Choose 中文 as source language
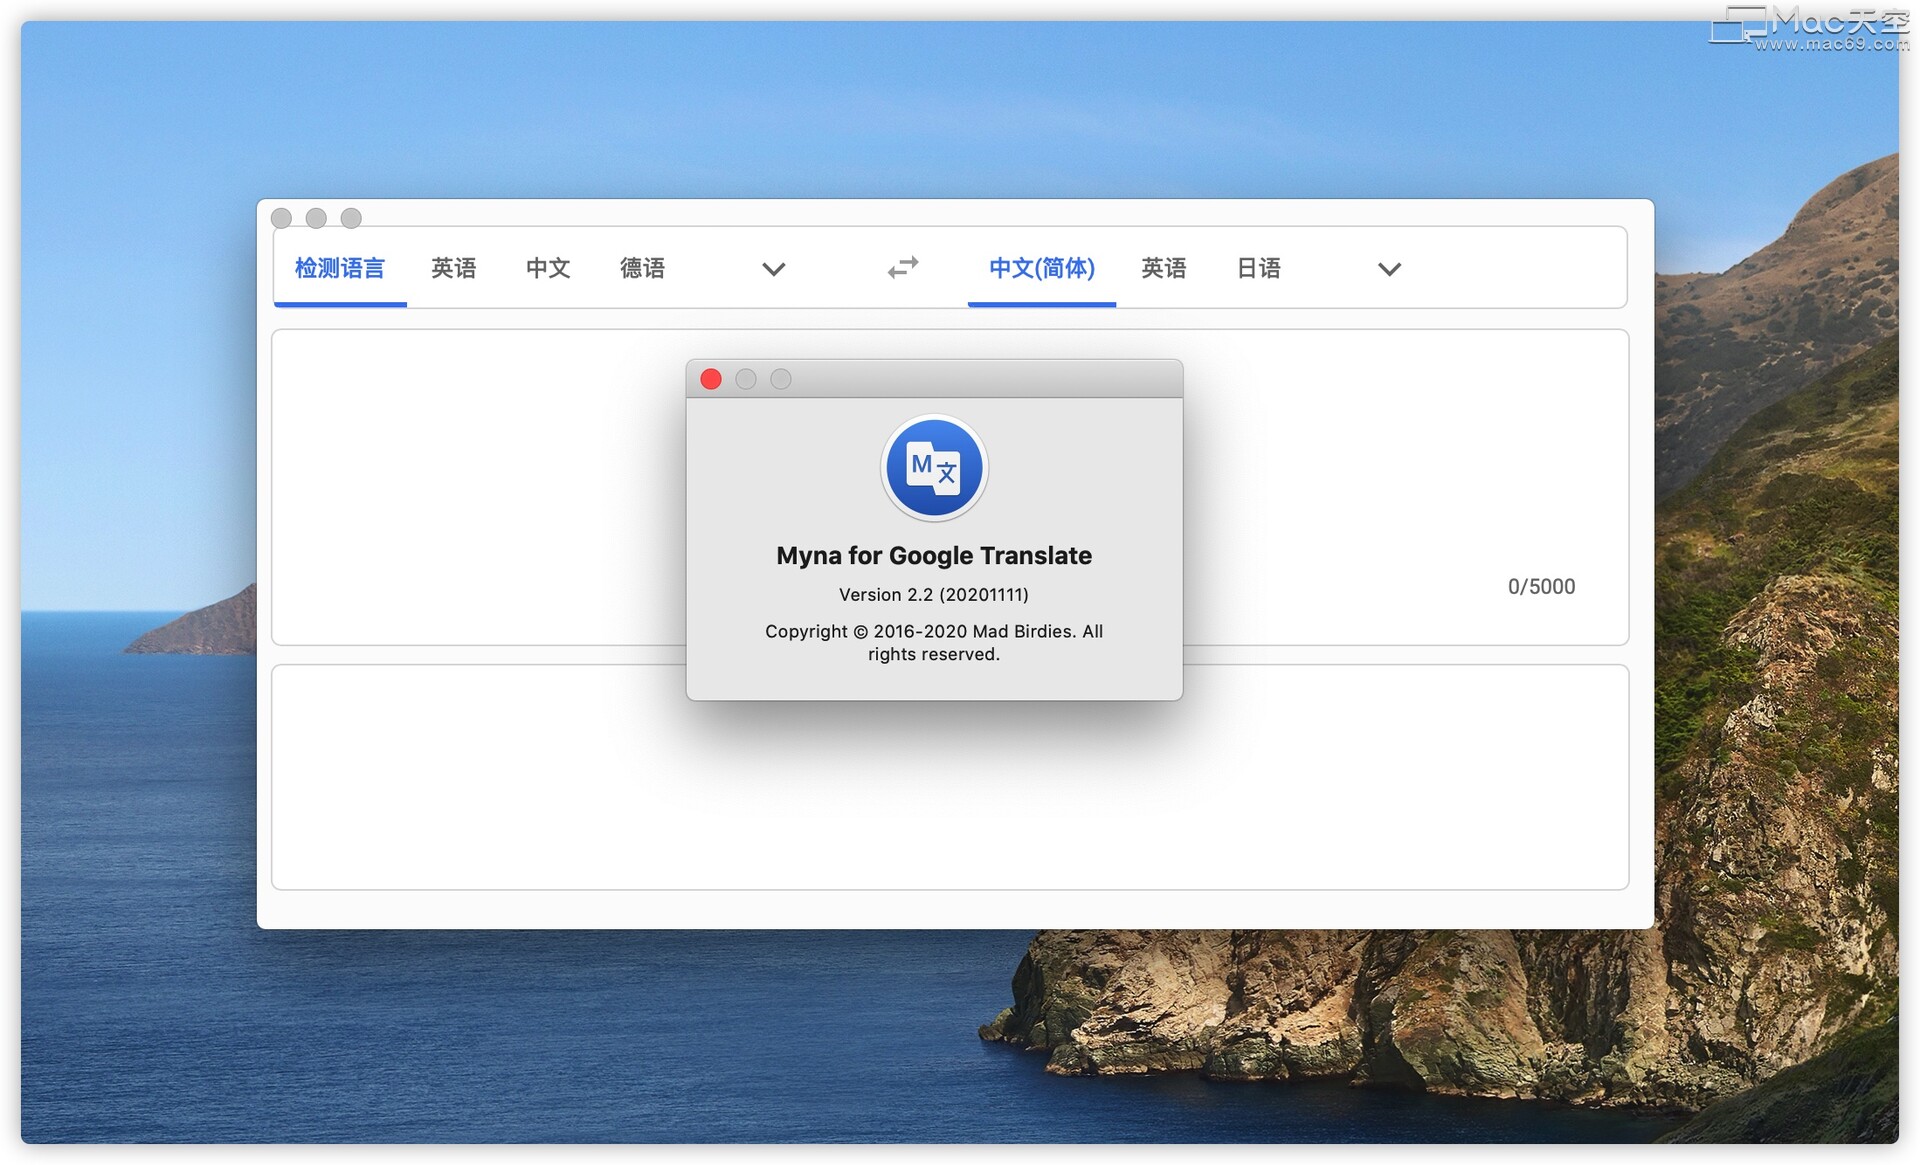This screenshot has width=1920, height=1165. (548, 268)
